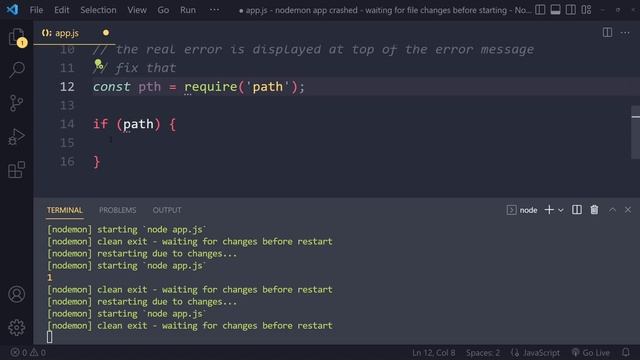
Task: Click 'path' inside the if condition
Action: tap(138, 124)
